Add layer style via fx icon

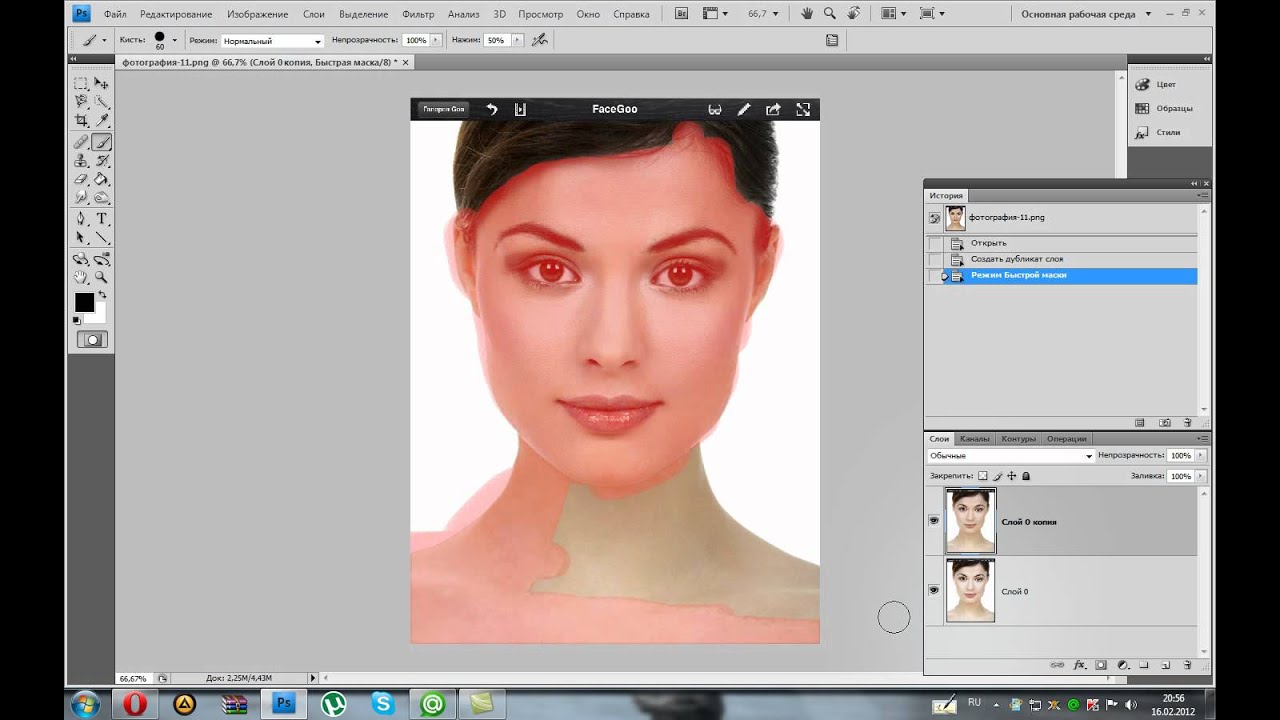click(1079, 665)
